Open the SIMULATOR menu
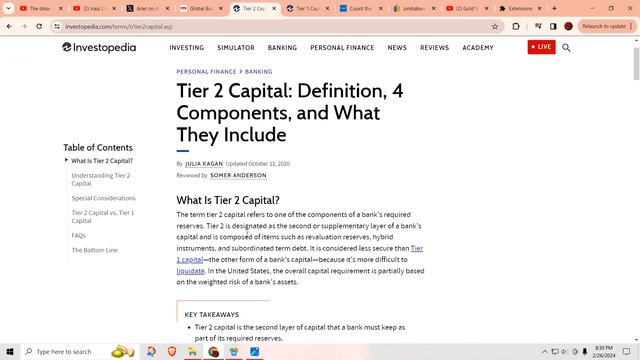Image resolution: width=640 pixels, height=360 pixels. coord(236,48)
